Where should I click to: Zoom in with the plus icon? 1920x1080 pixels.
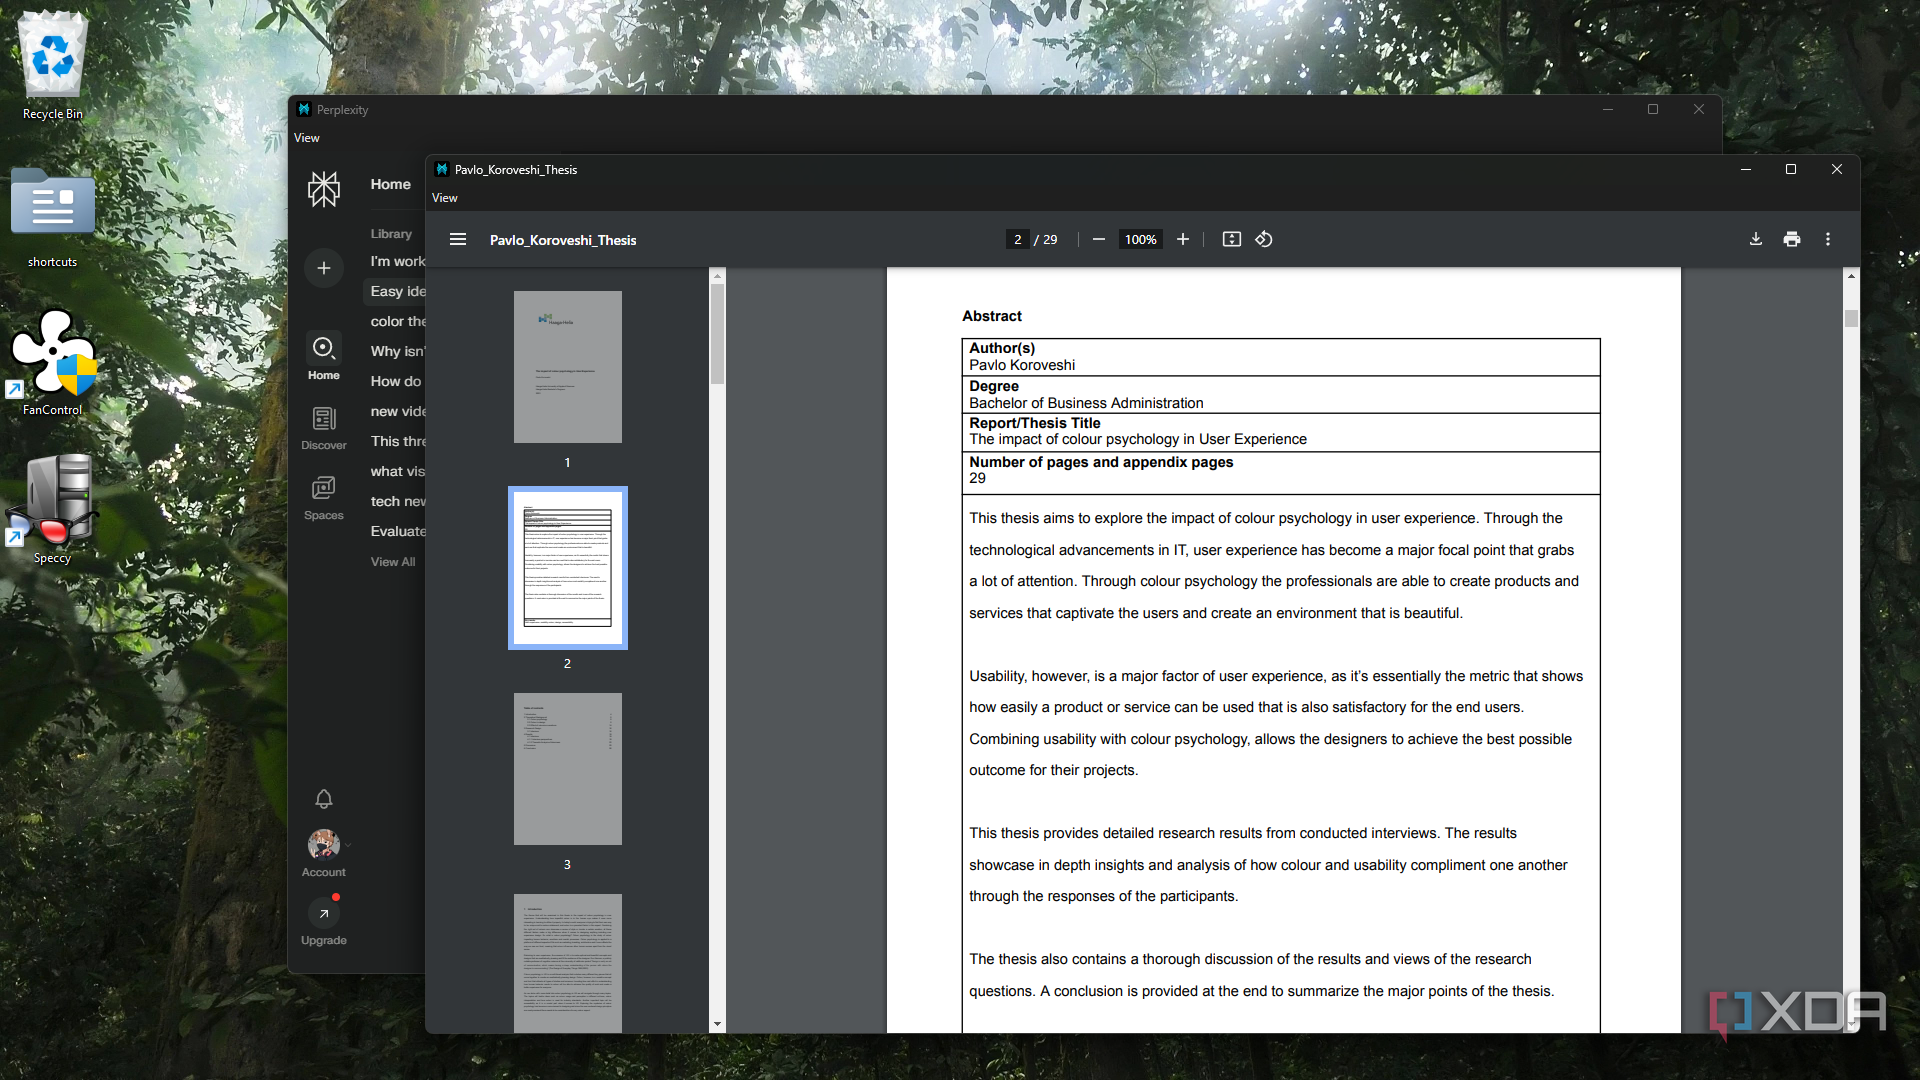(x=1183, y=240)
